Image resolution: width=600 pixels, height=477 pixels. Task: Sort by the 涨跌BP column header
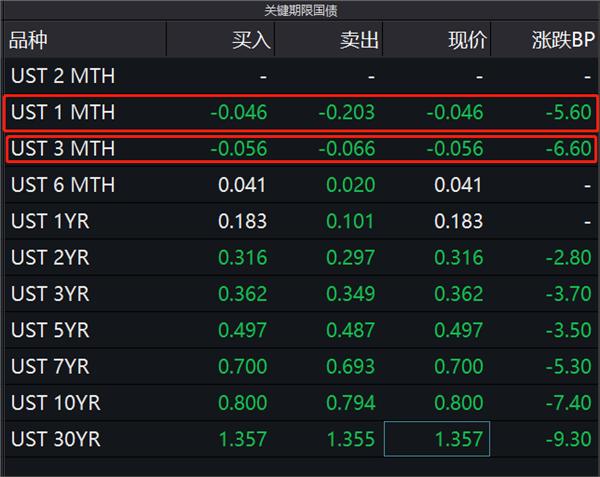563,40
